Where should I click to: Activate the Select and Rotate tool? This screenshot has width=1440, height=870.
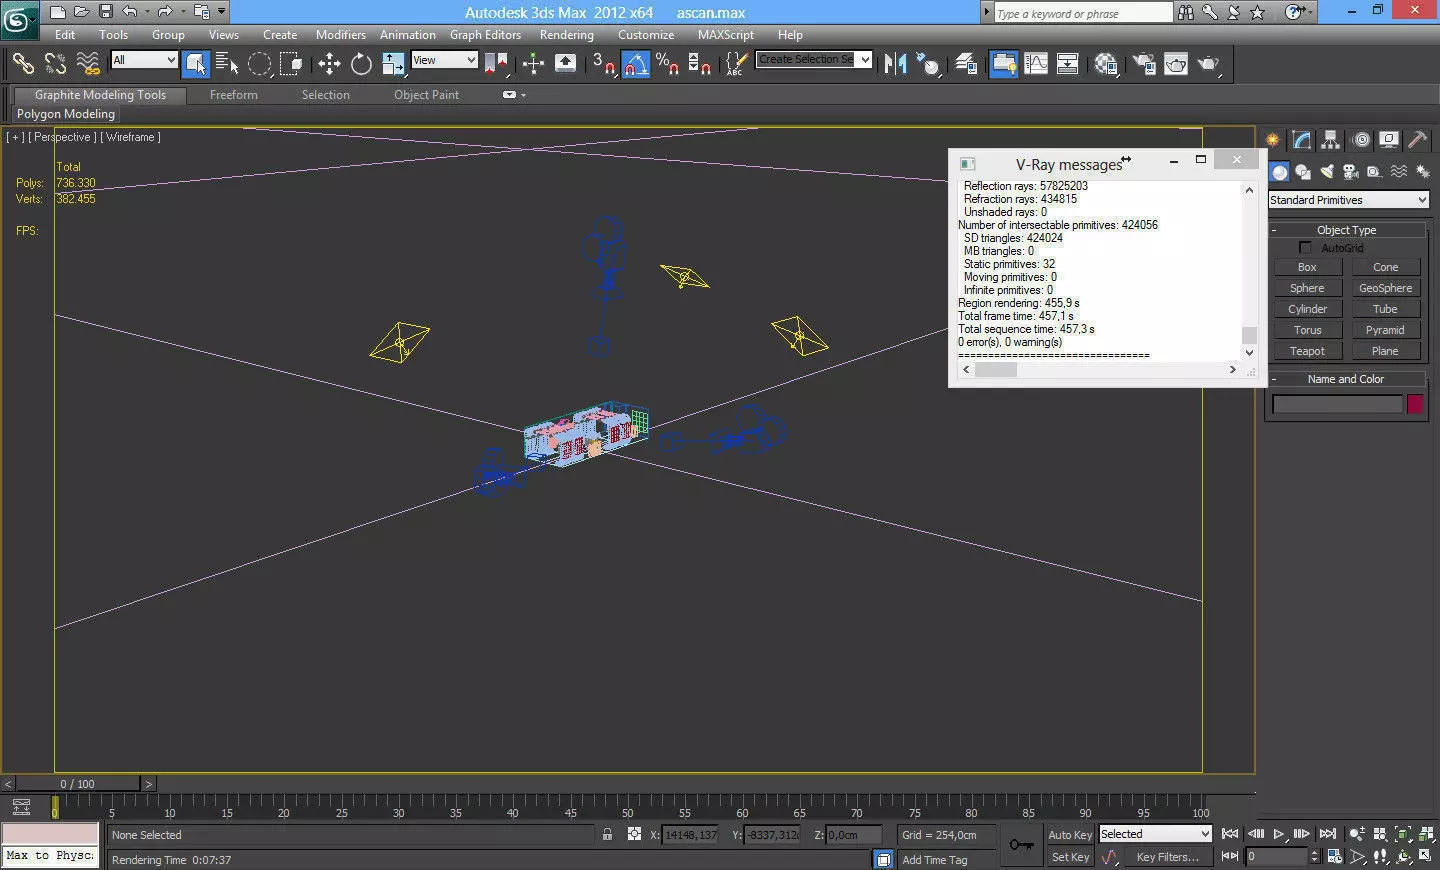pyautogui.click(x=361, y=64)
